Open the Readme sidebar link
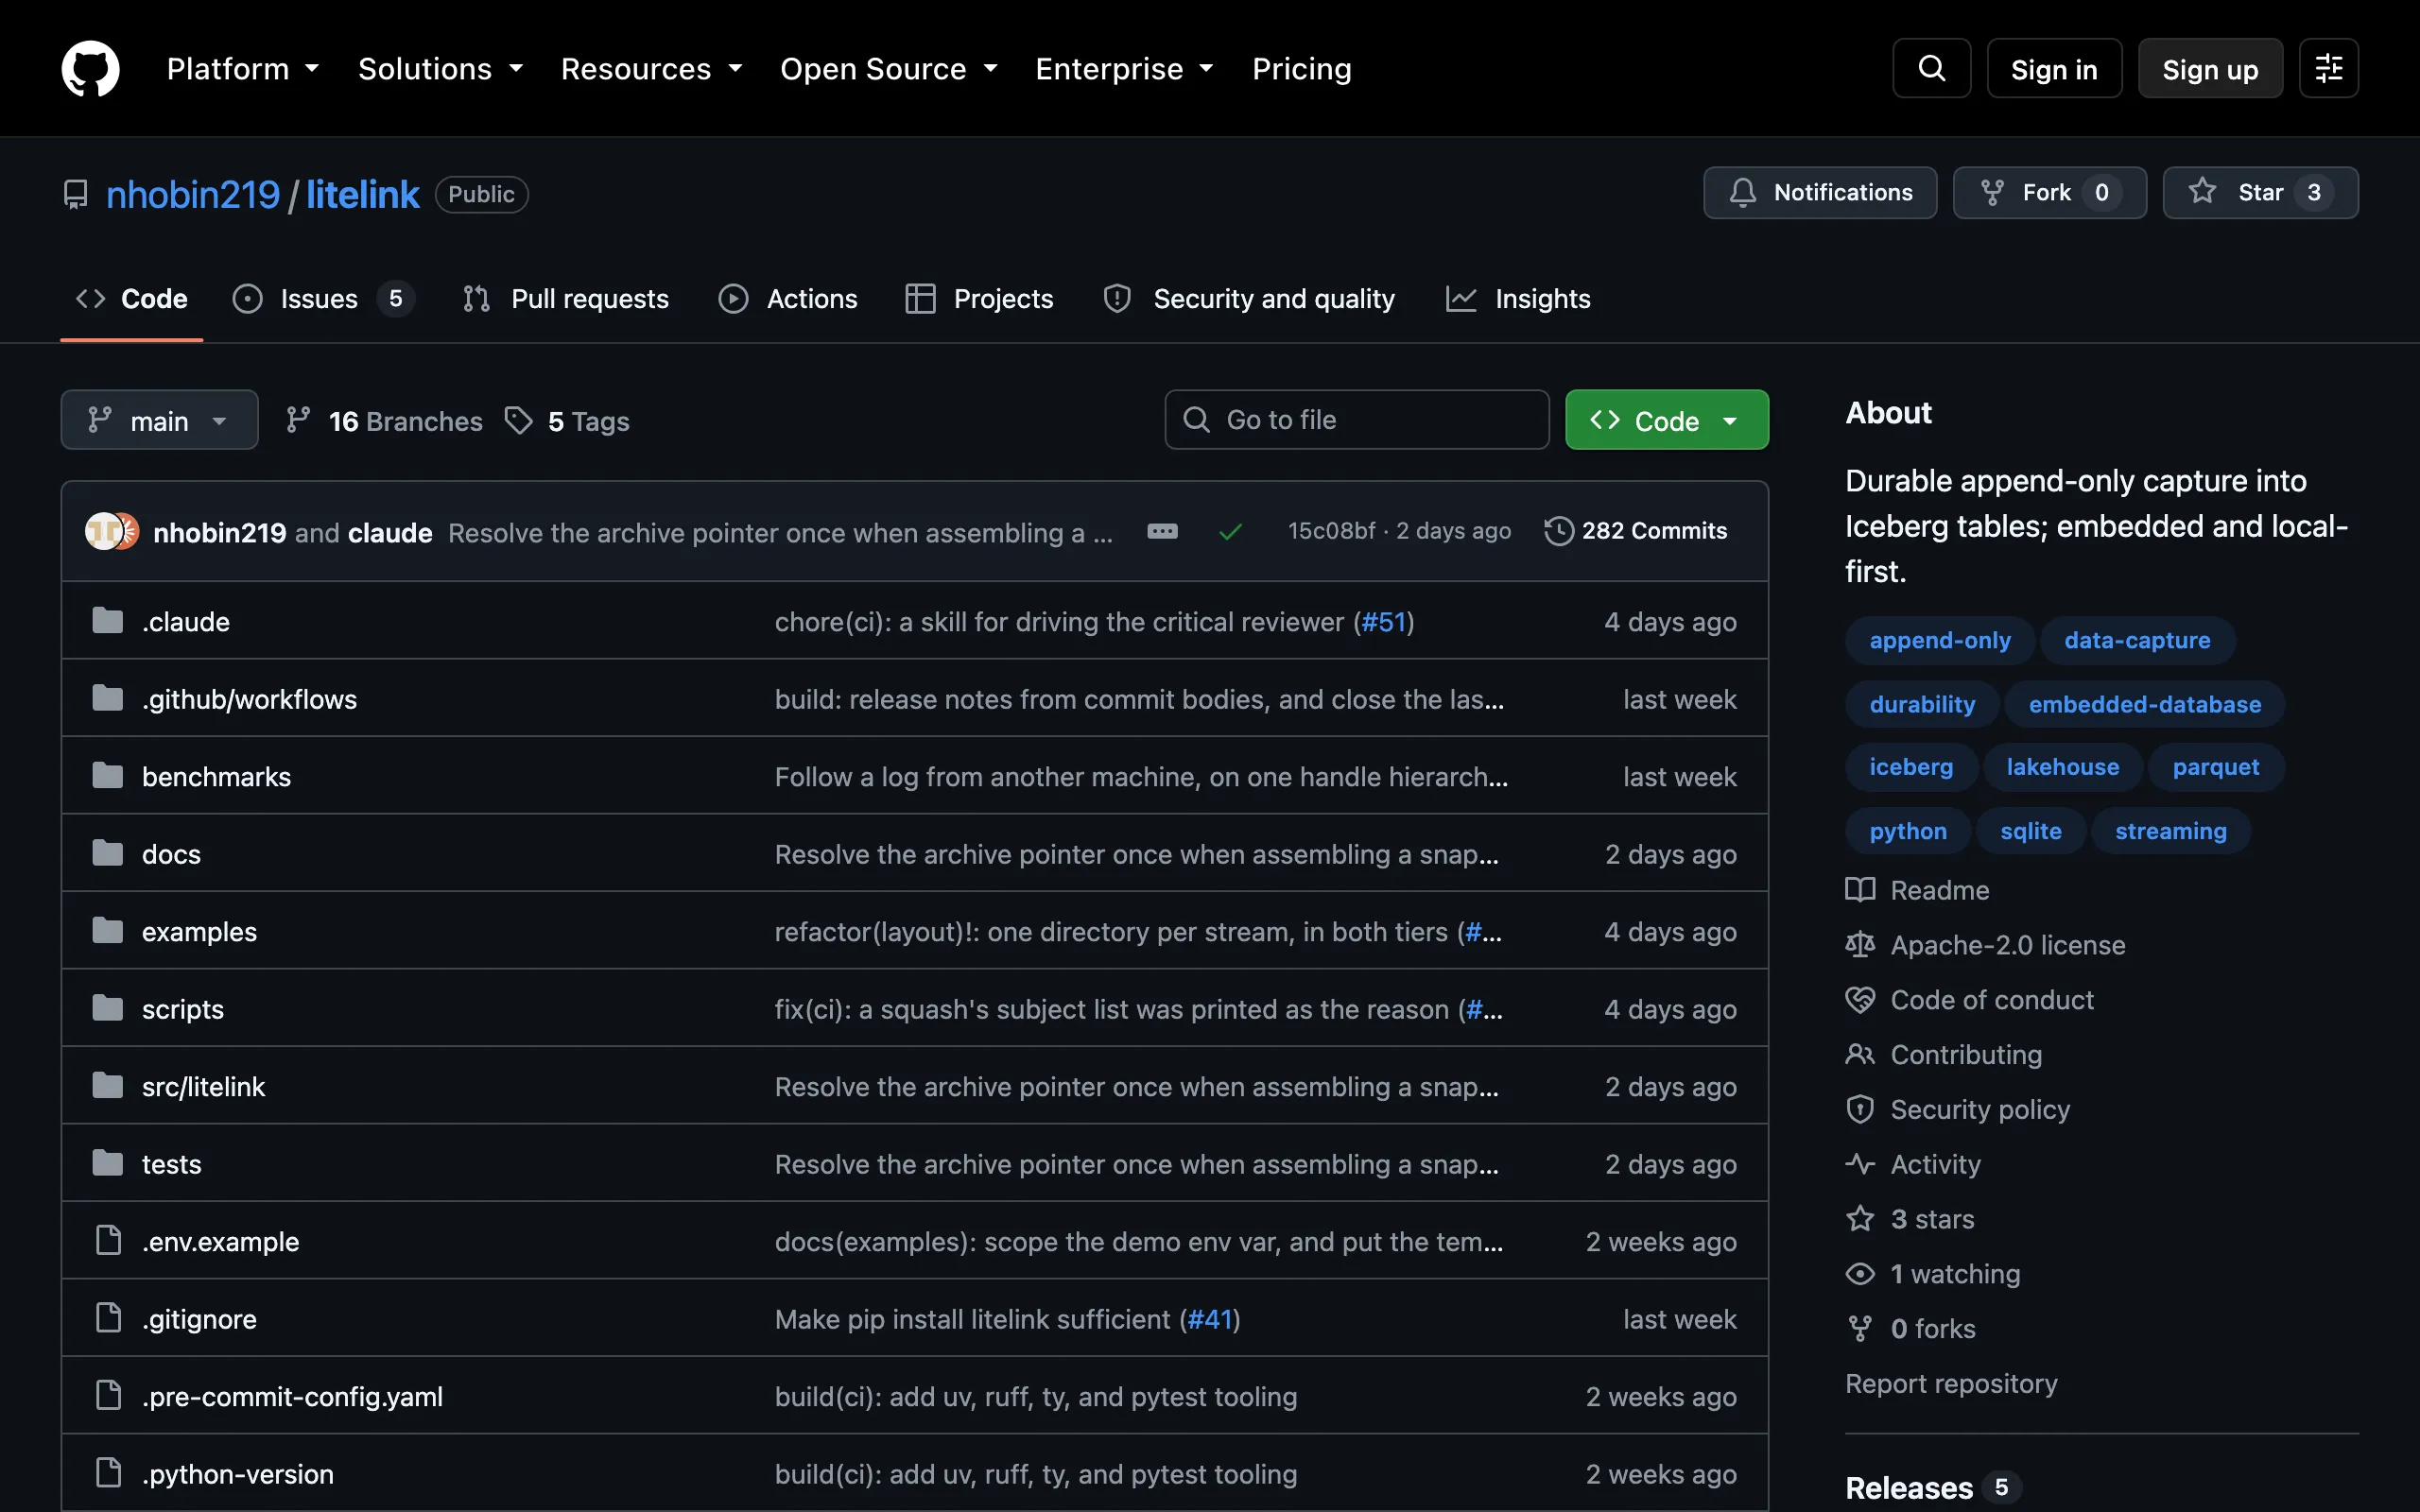The width and height of the screenshot is (2420, 1512). coord(1918,890)
